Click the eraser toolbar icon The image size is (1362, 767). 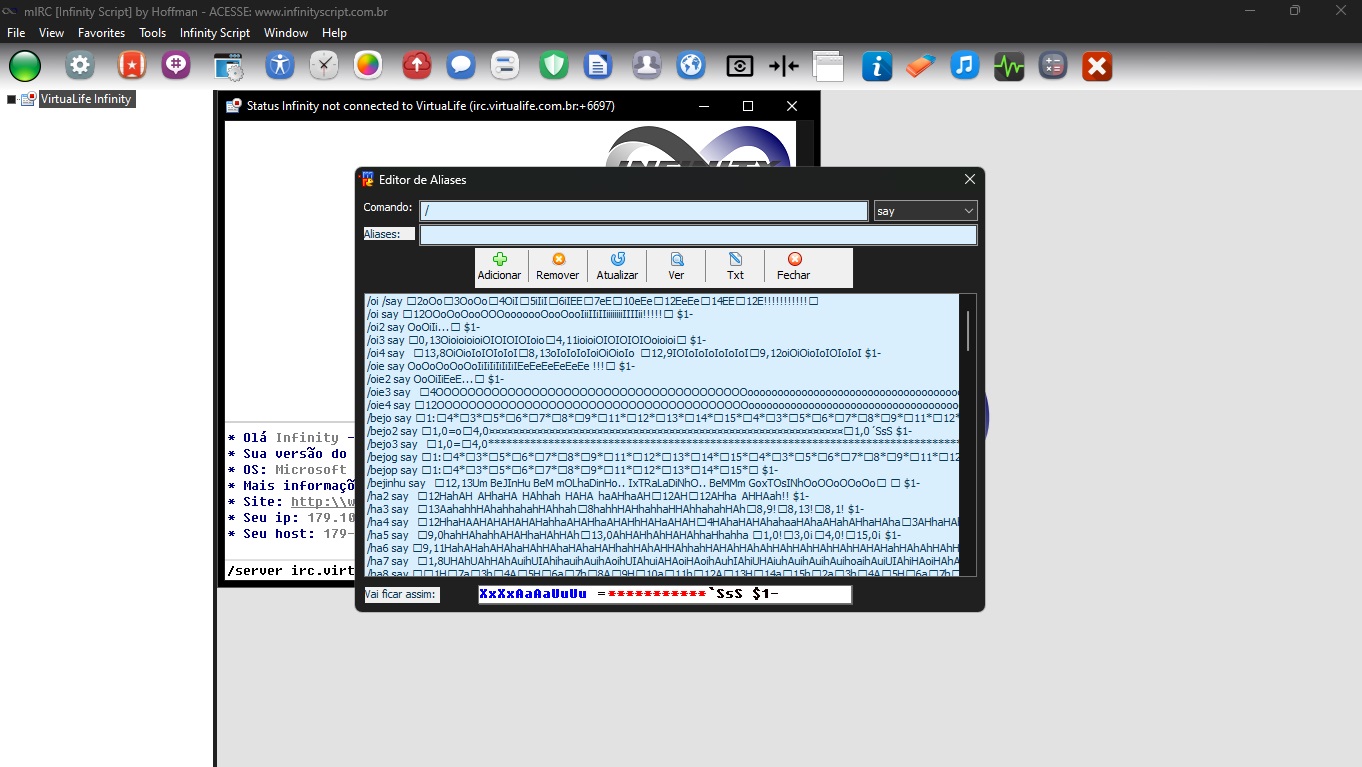pos(920,66)
